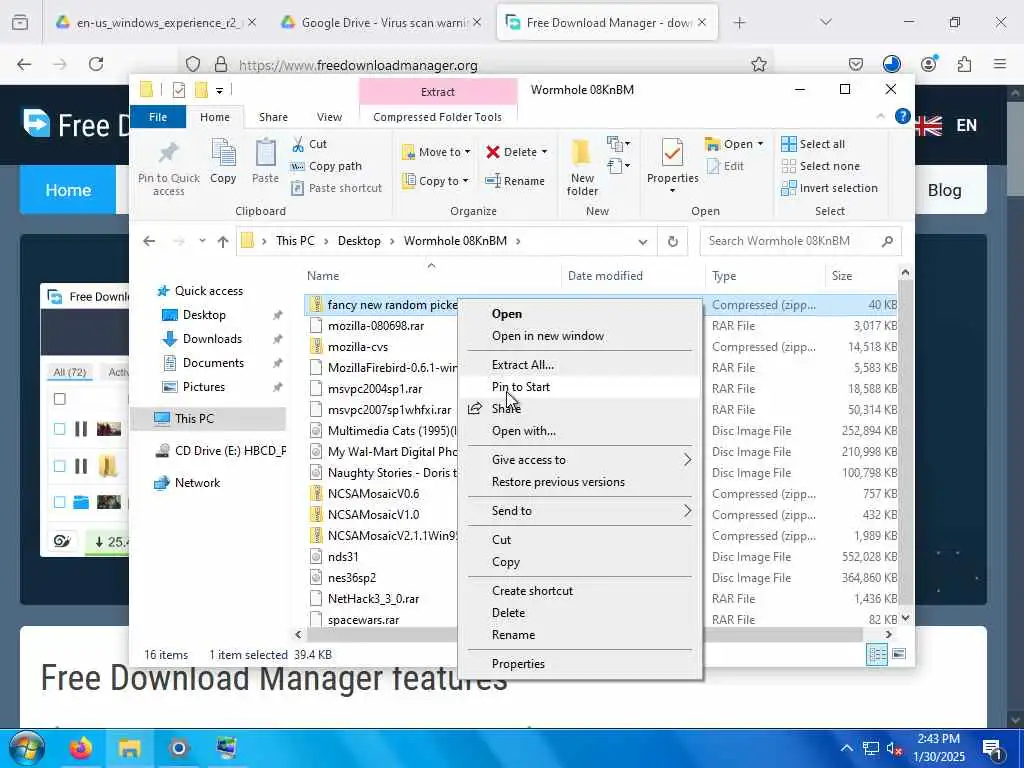The height and width of the screenshot is (768, 1024).
Task: Open Firefox extensions puzzle icon
Action: pos(964,64)
